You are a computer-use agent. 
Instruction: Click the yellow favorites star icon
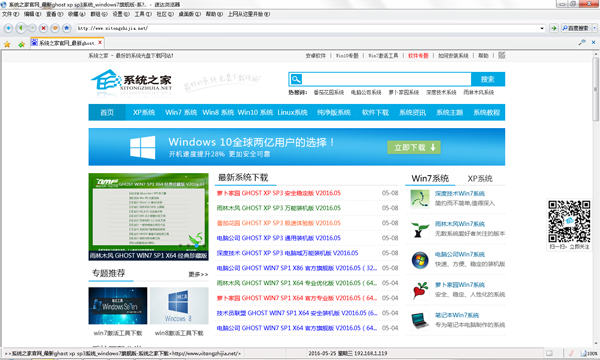pyautogui.click(x=7, y=44)
